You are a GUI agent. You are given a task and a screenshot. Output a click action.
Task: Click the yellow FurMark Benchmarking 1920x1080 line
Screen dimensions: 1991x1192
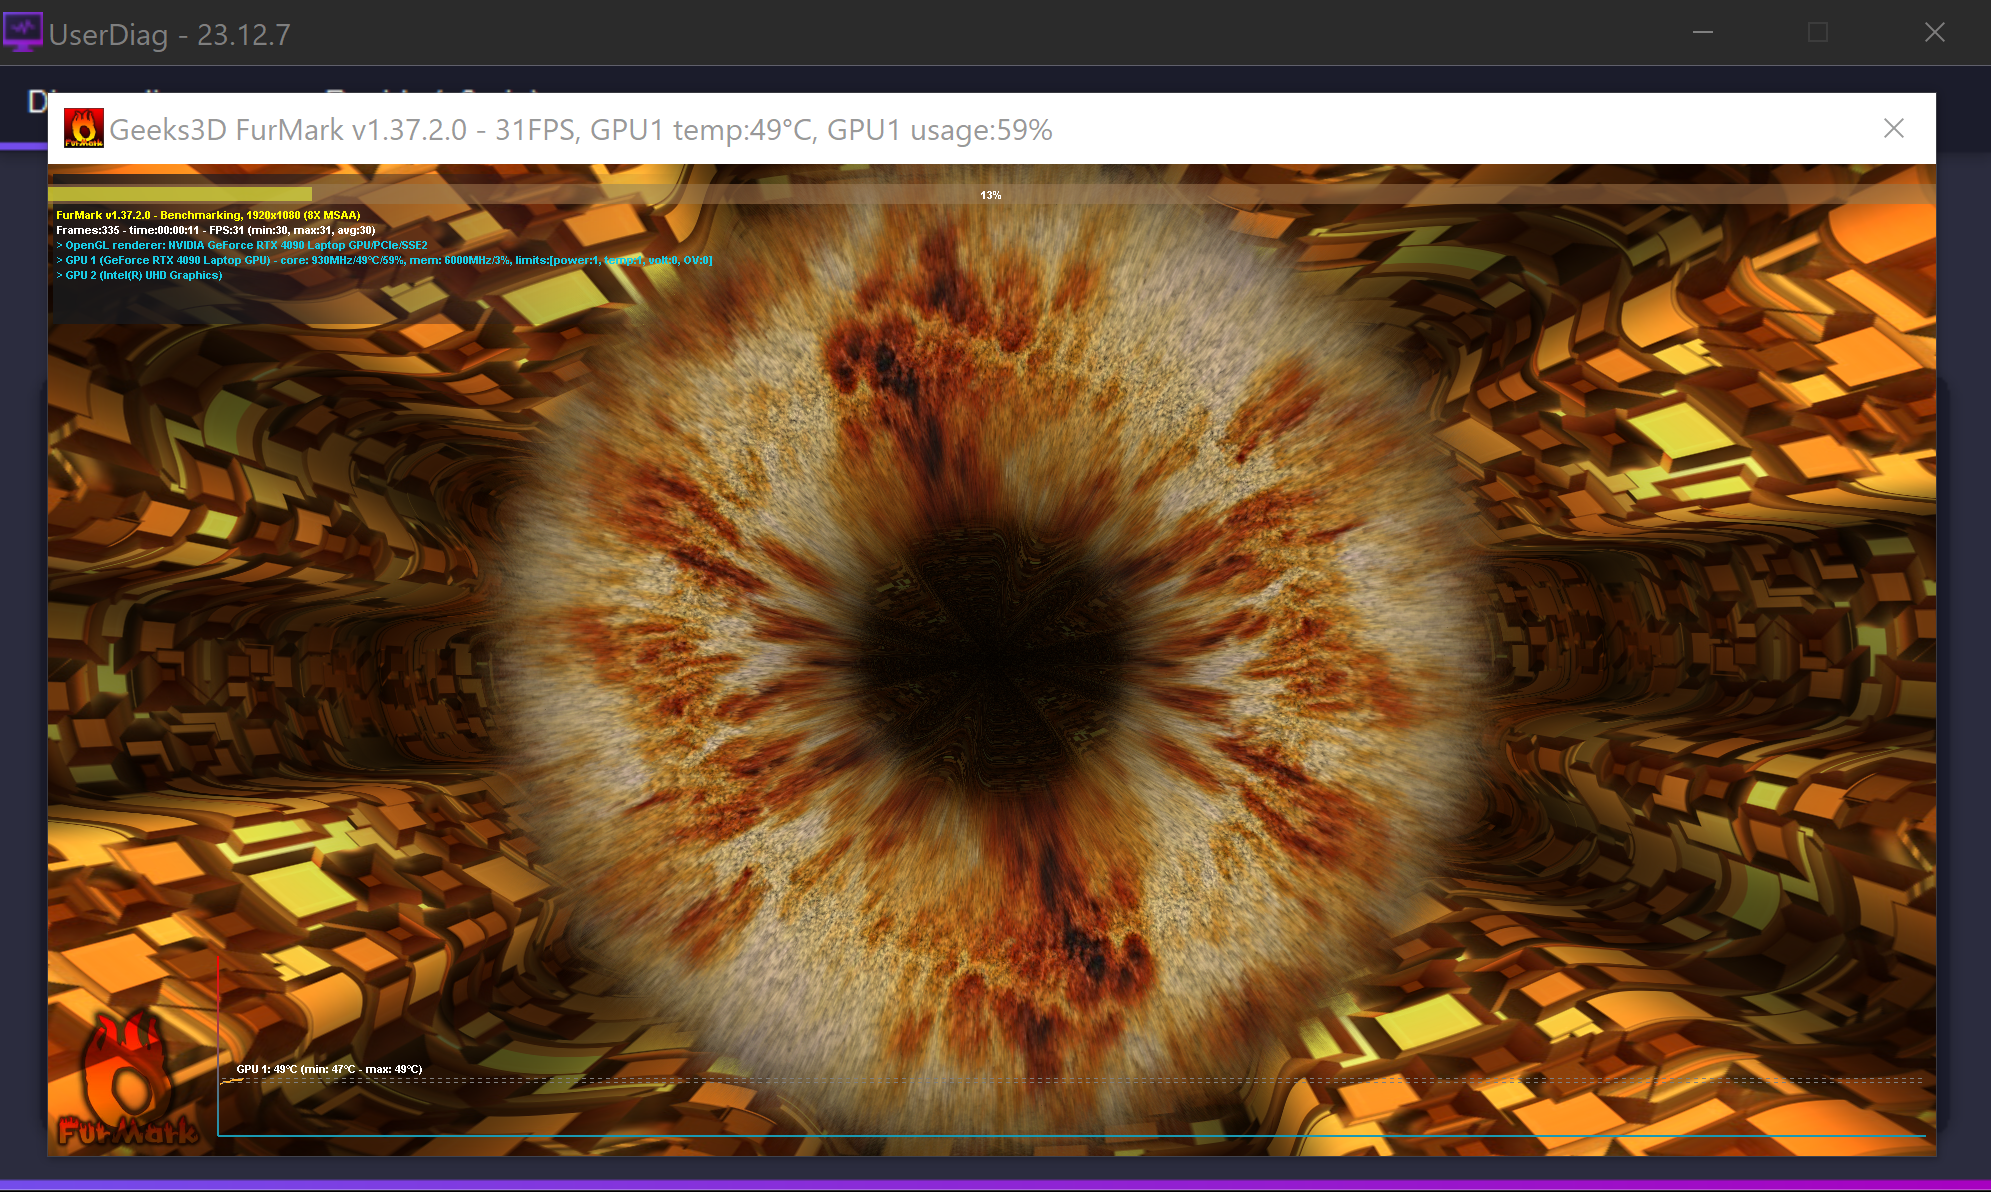coord(208,215)
